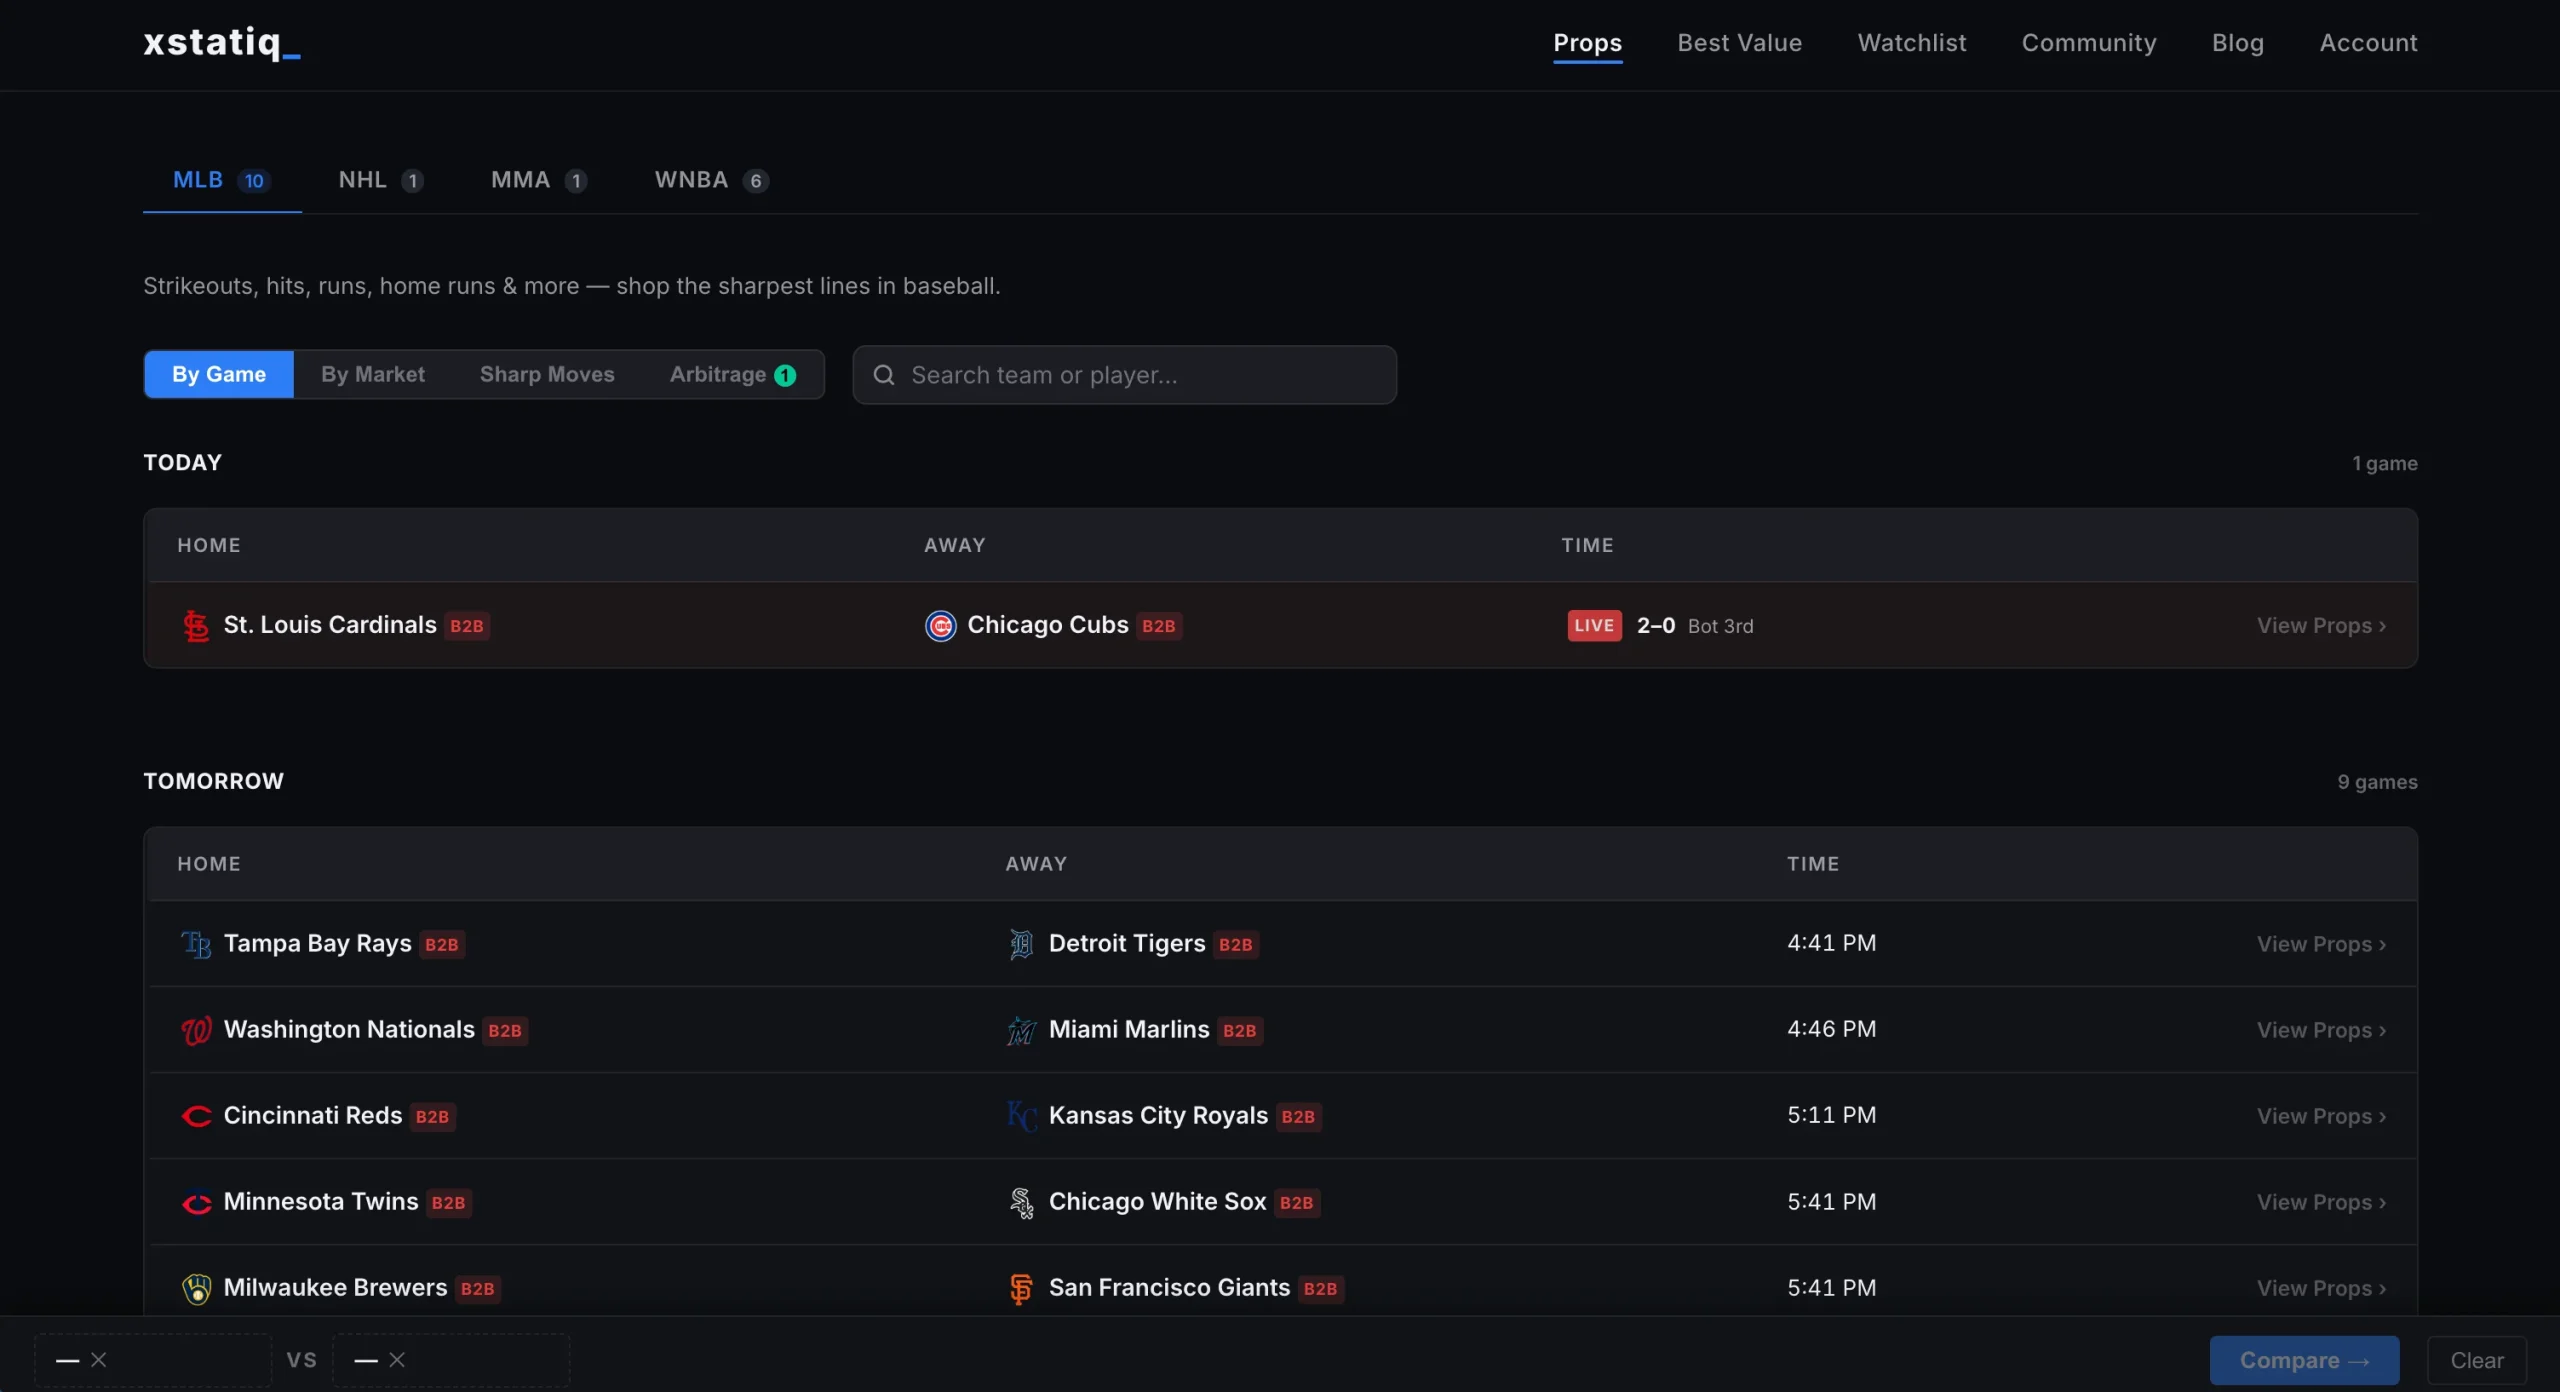Click the Miami Marlins logo icon
This screenshot has height=1392, width=2560.
click(x=1021, y=1030)
